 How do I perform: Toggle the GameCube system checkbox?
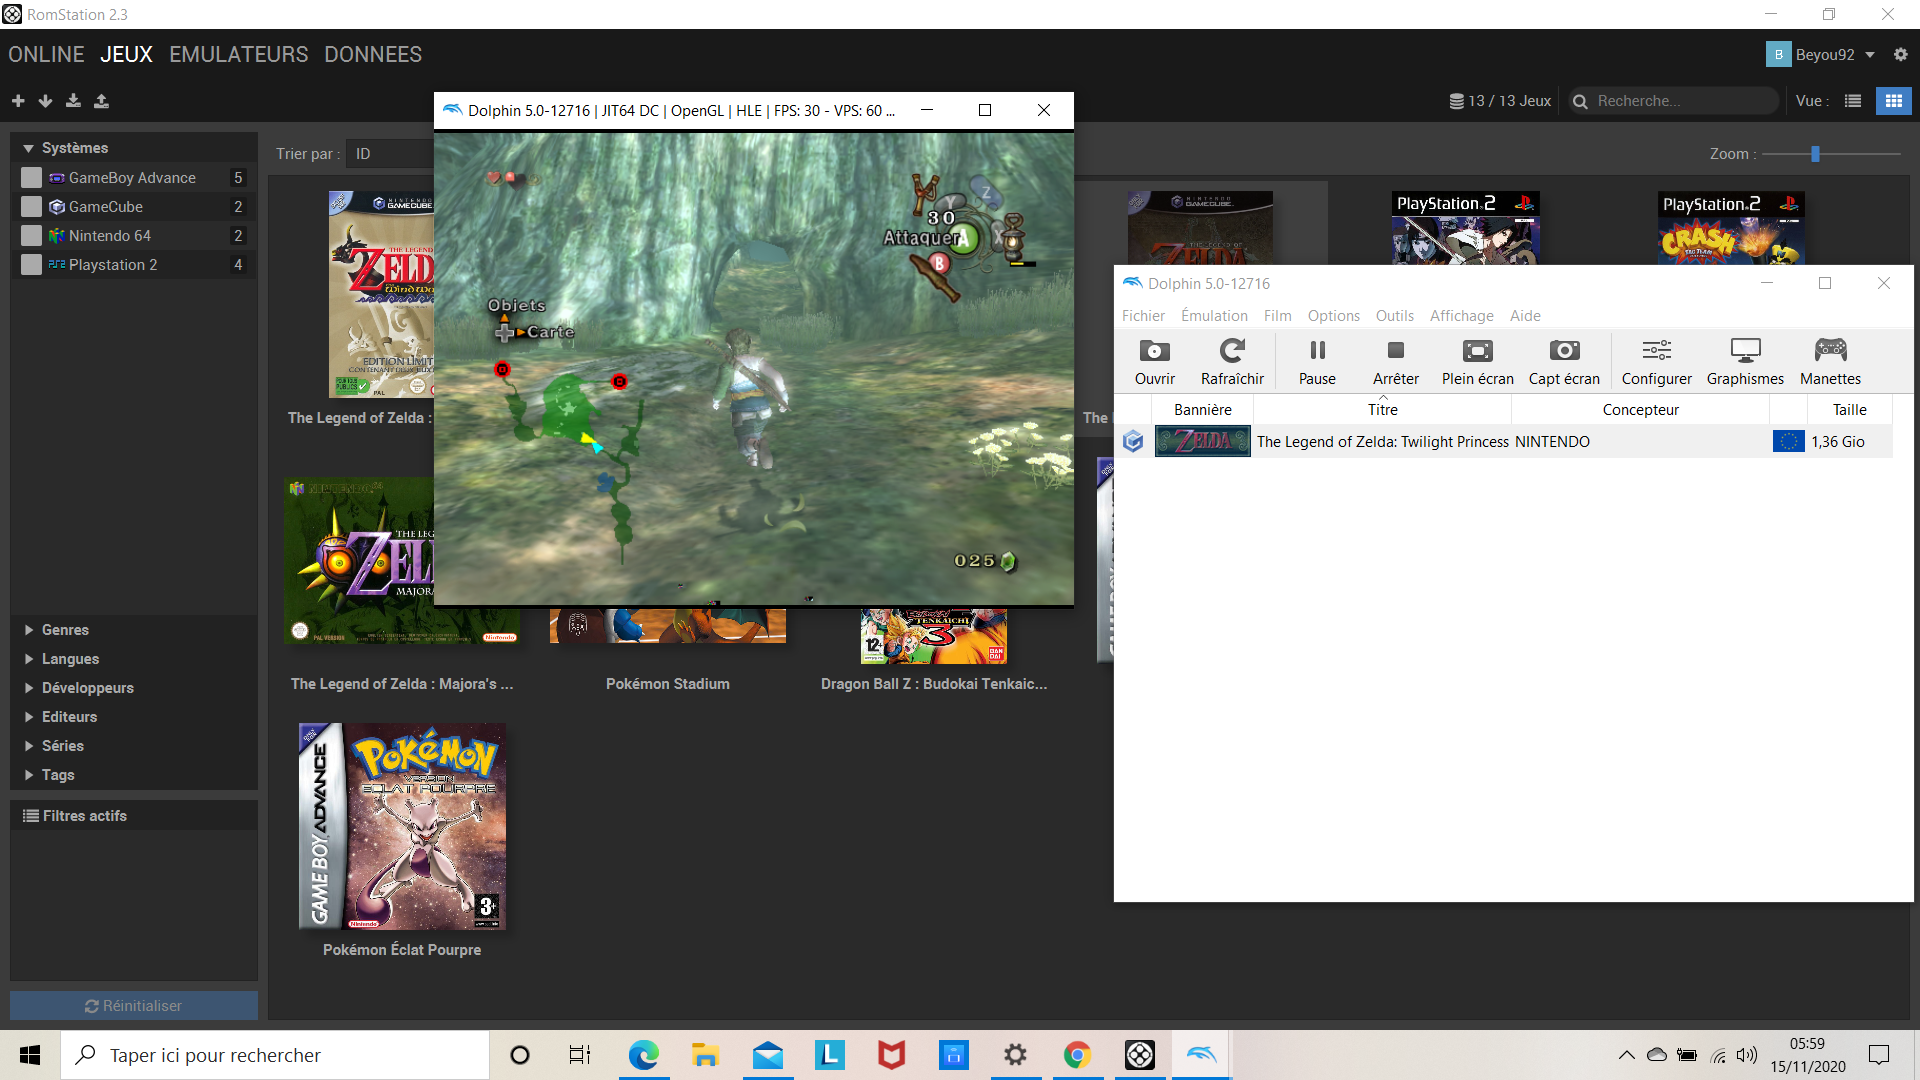[x=32, y=207]
